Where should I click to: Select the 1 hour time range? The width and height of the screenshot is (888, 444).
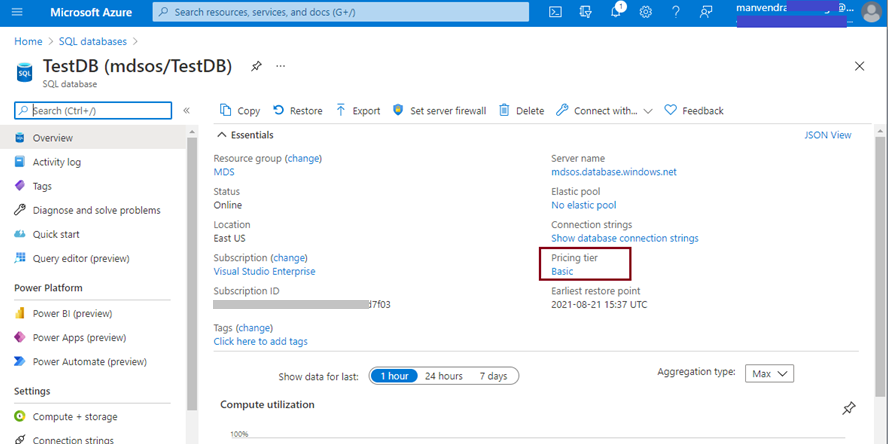390,376
